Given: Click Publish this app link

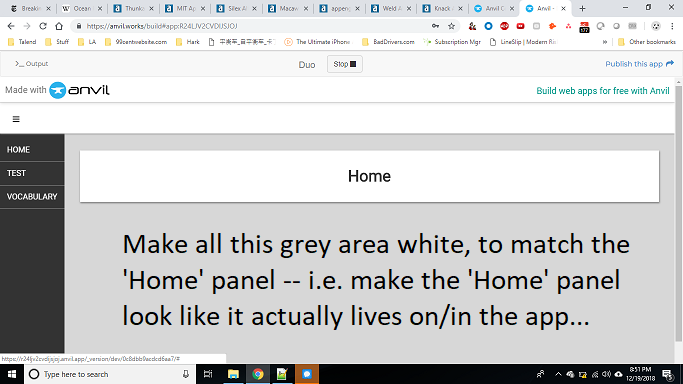Looking at the screenshot, I should pos(639,64).
